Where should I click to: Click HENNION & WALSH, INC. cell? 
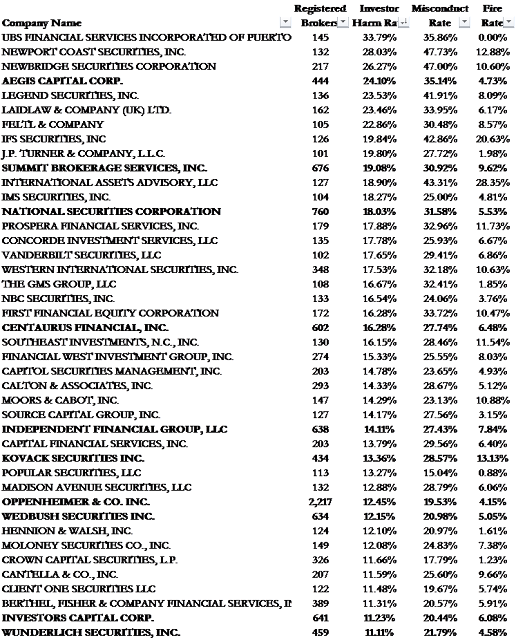click(67, 531)
